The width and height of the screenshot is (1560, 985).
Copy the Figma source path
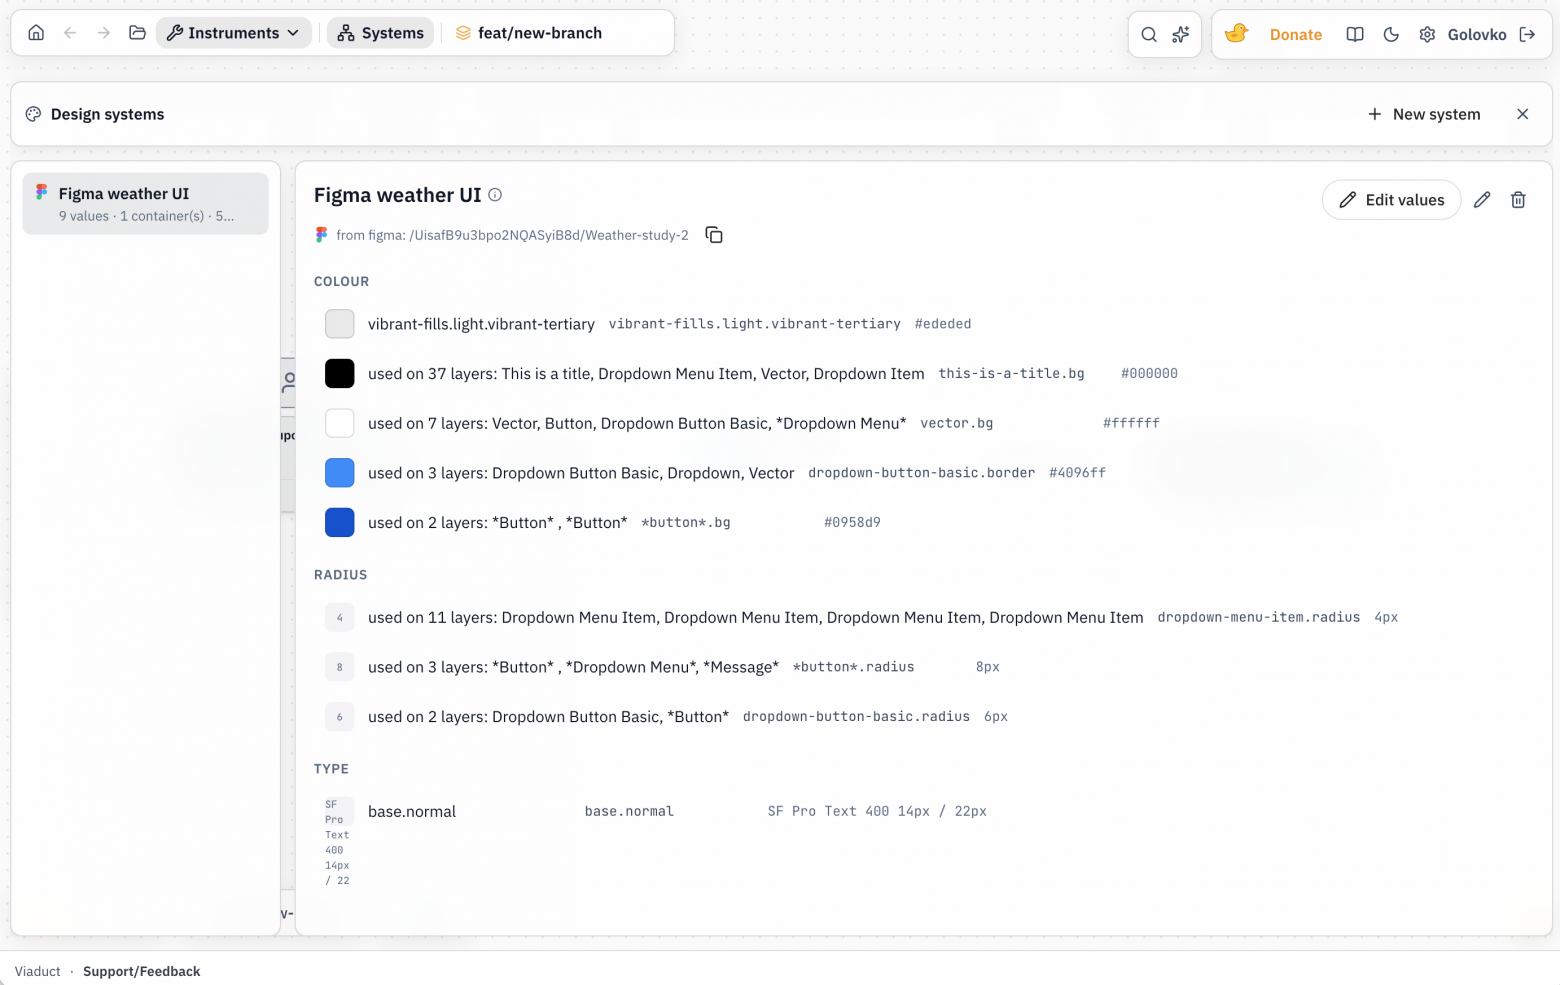(x=714, y=235)
